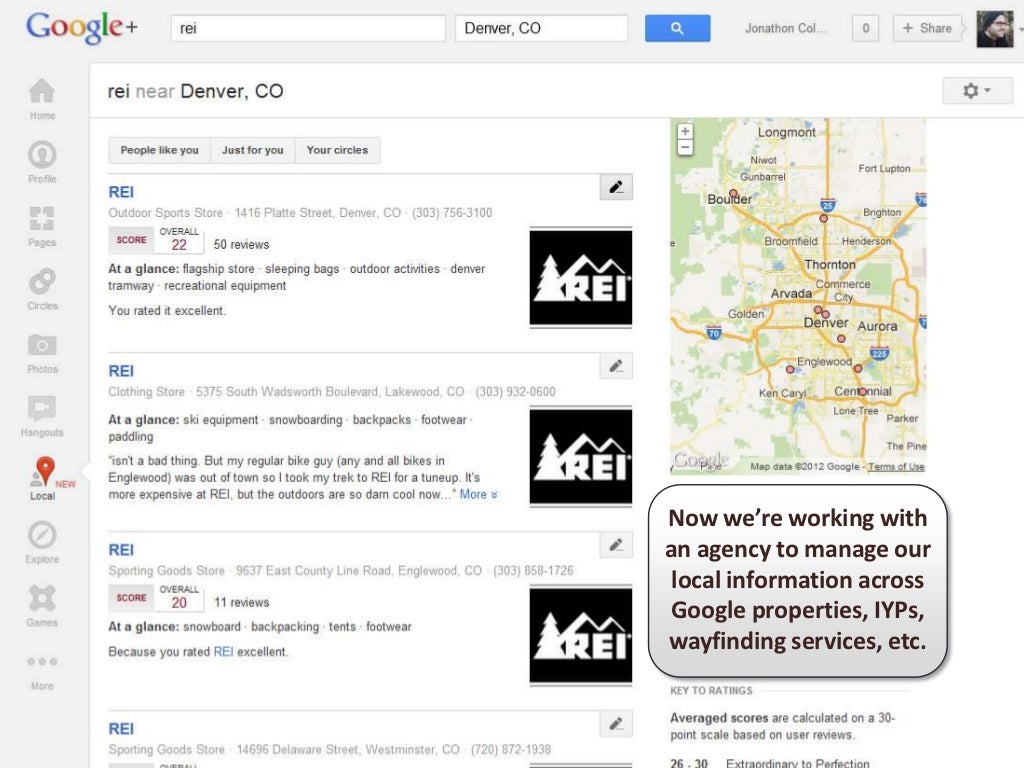The width and height of the screenshot is (1024, 768).
Task: Click the phone number (303) 932-0600
Action: coord(515,392)
